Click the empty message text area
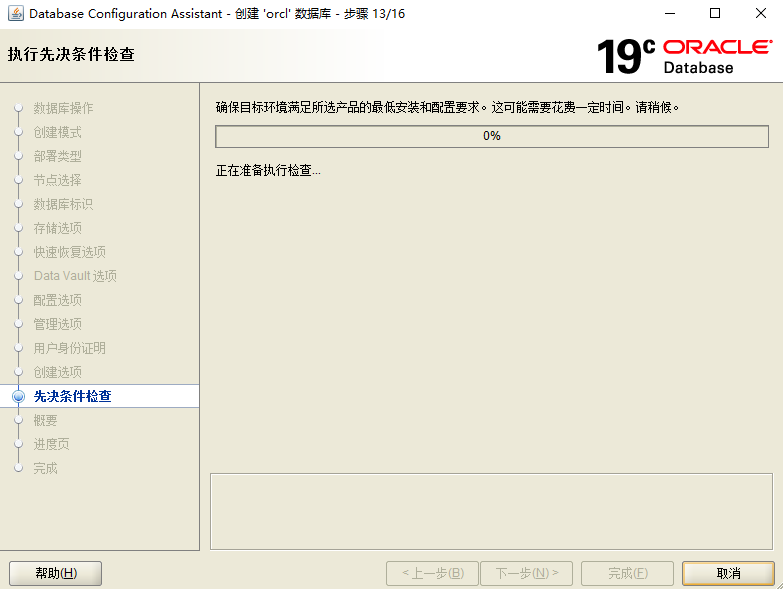Screen dimensions: 783x589 [x=490, y=511]
